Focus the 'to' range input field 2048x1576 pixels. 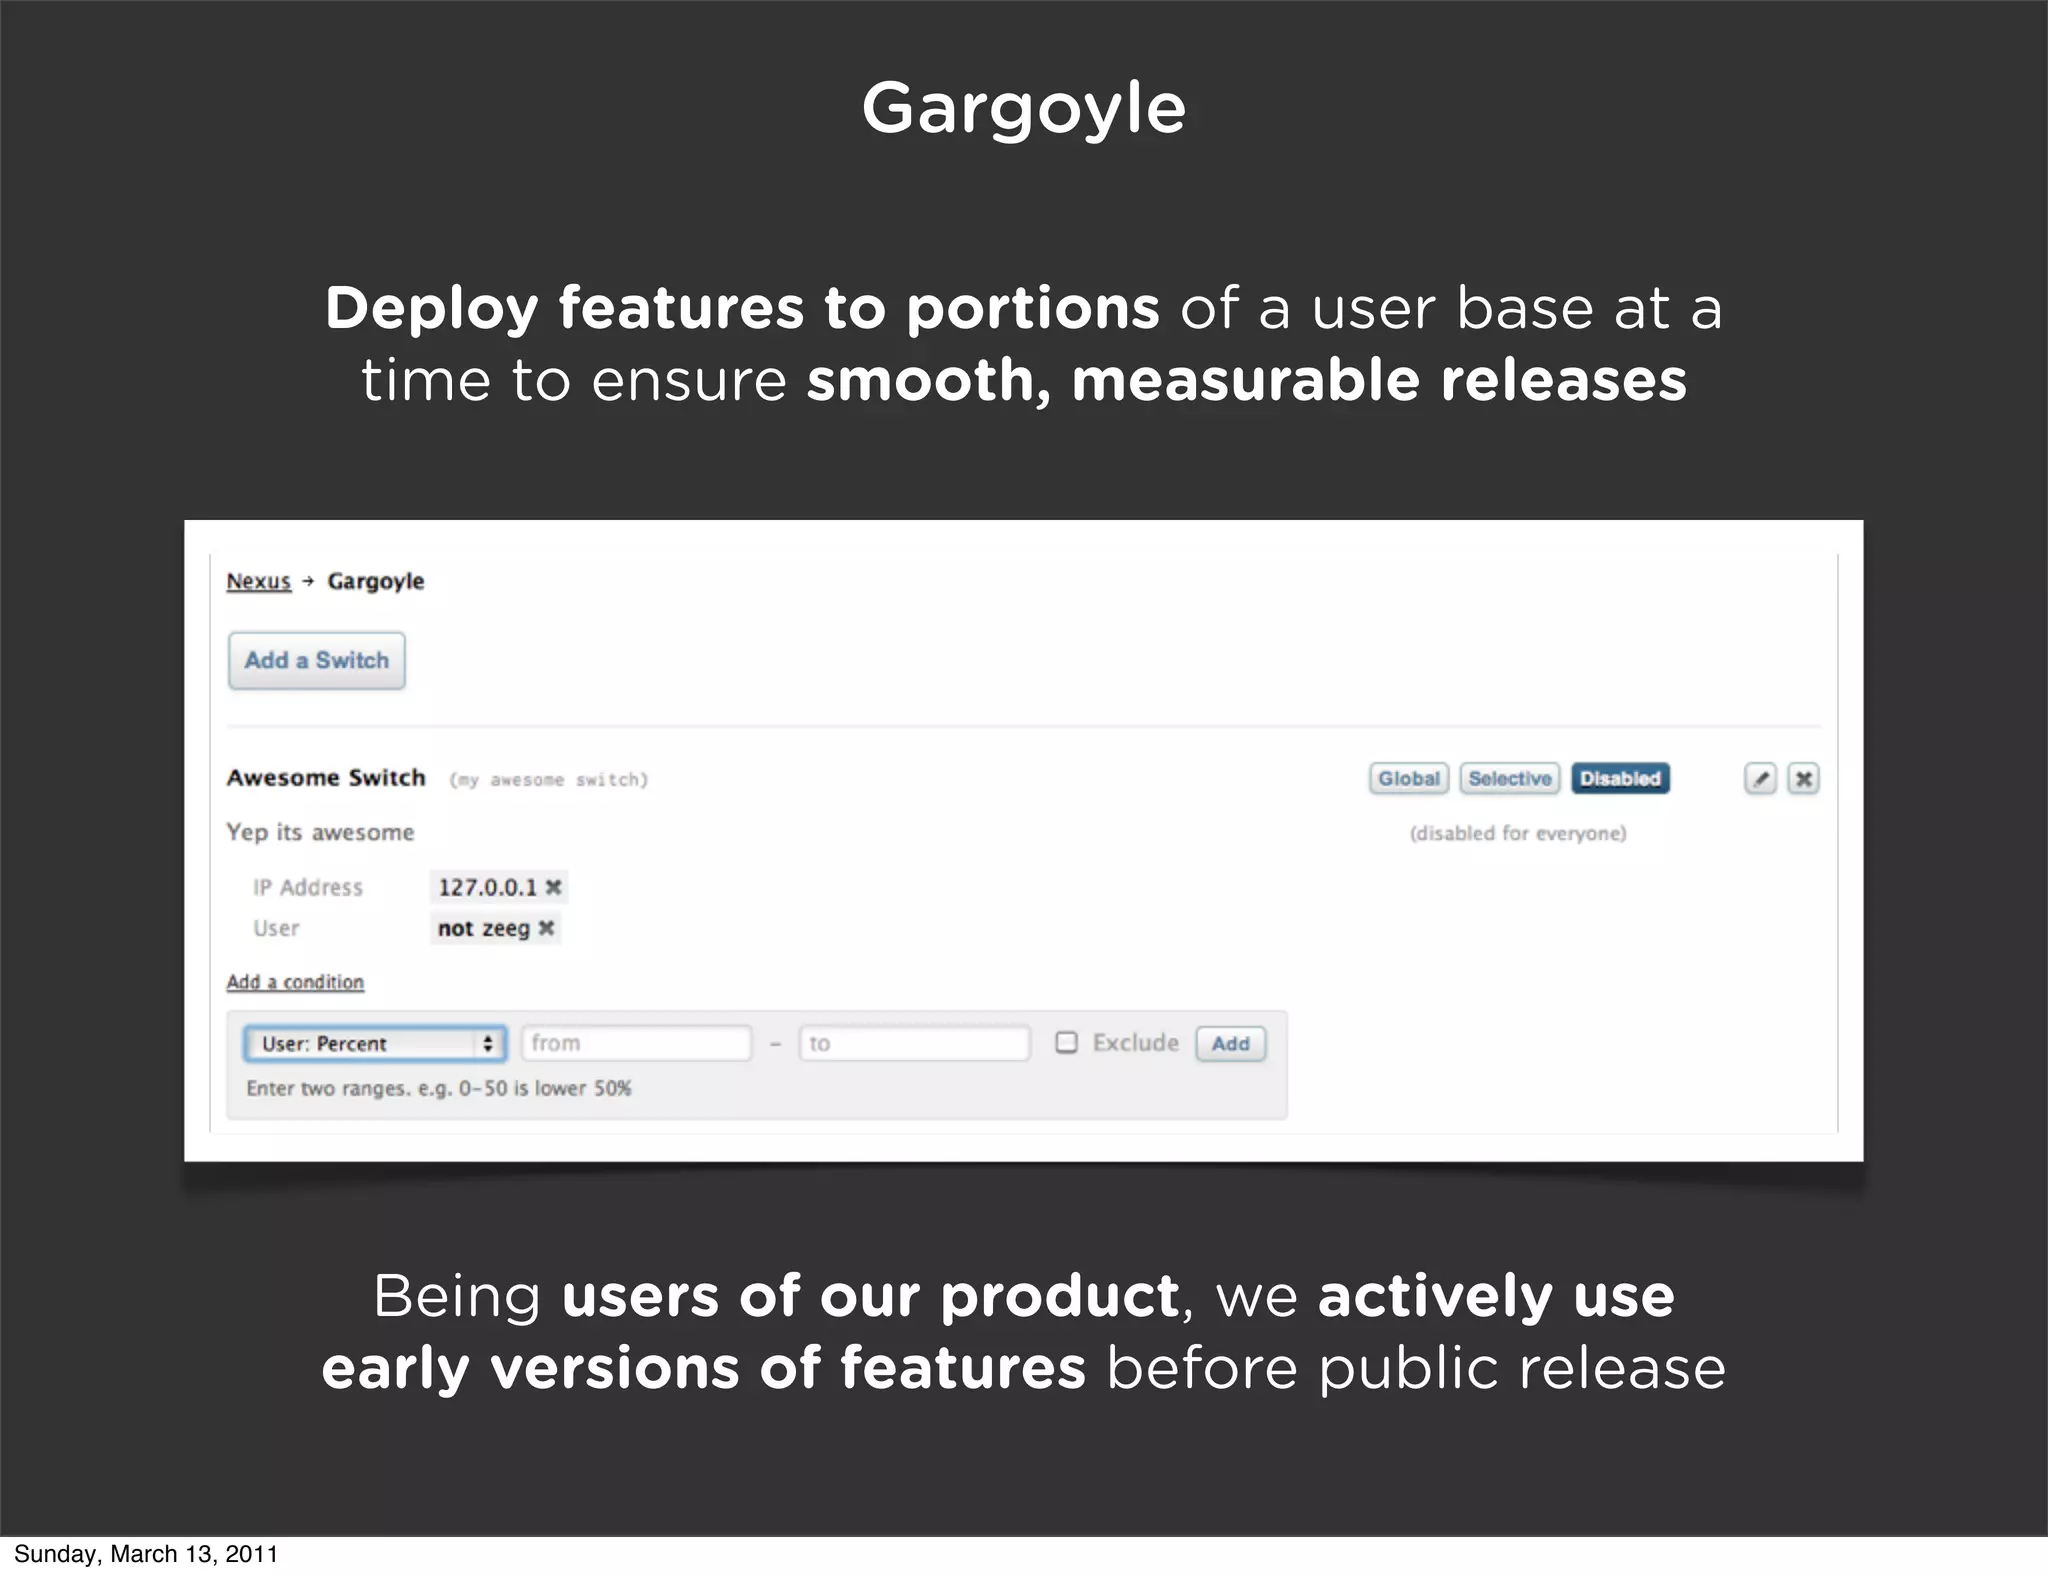click(x=914, y=1043)
